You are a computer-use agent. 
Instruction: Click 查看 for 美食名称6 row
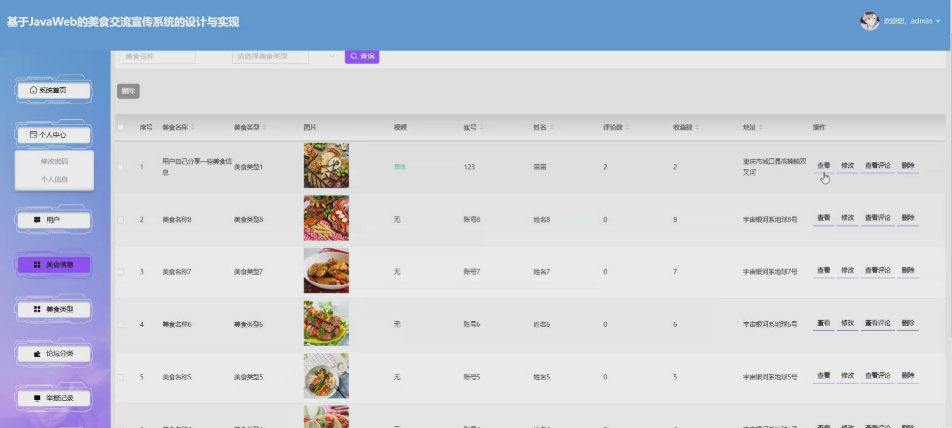pyautogui.click(x=823, y=324)
